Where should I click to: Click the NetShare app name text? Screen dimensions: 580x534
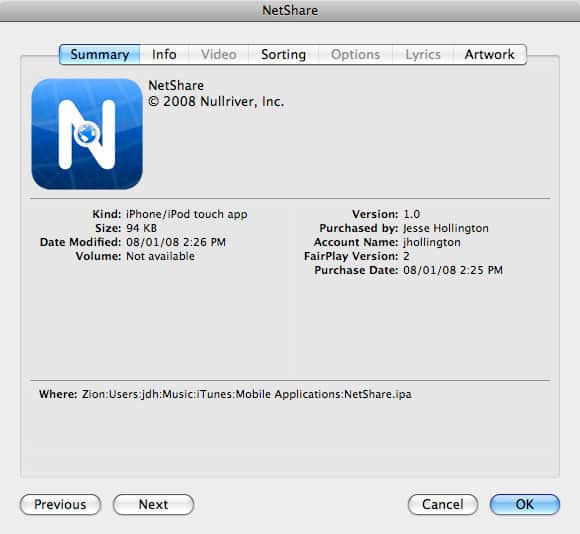tap(176, 85)
